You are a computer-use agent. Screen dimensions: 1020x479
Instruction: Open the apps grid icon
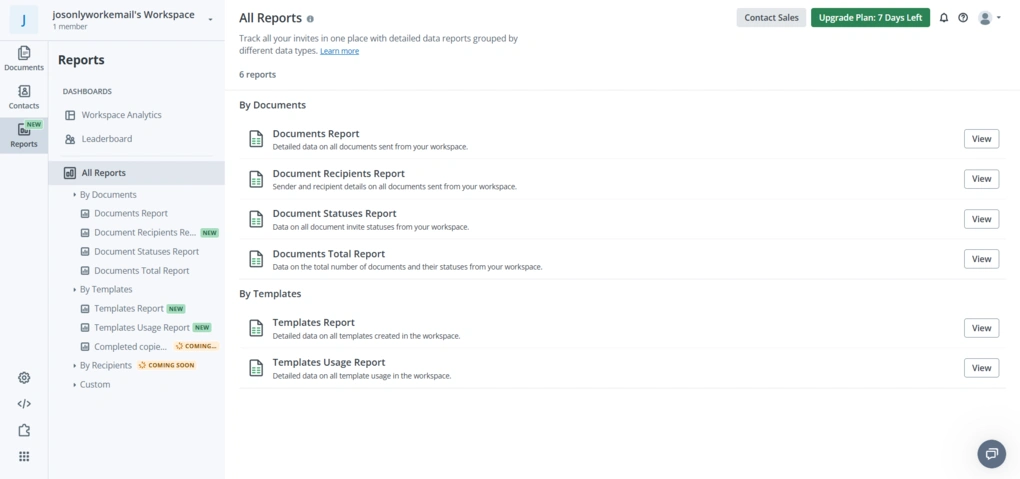tap(24, 456)
